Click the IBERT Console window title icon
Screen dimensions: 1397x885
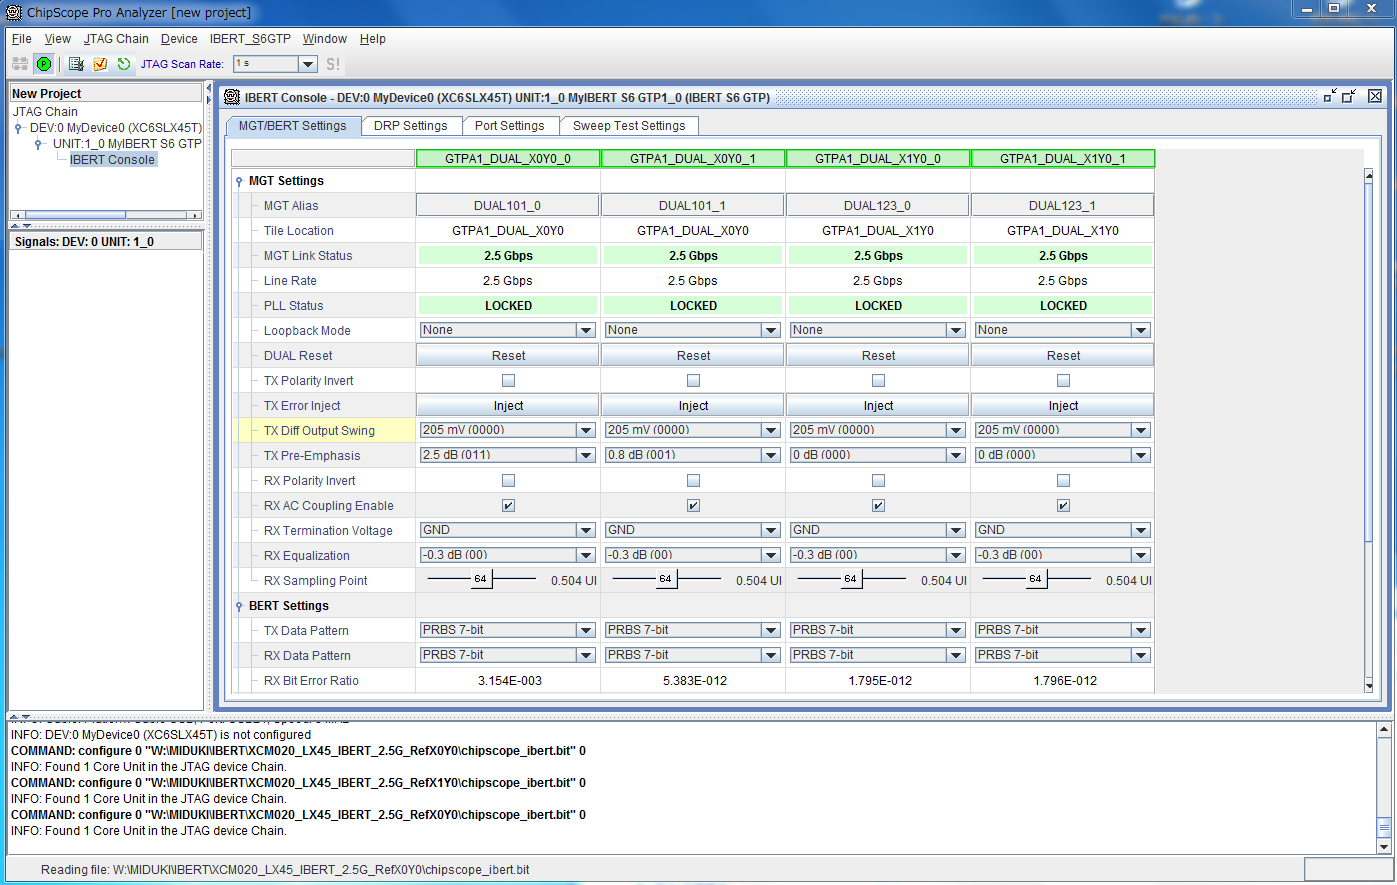point(232,97)
